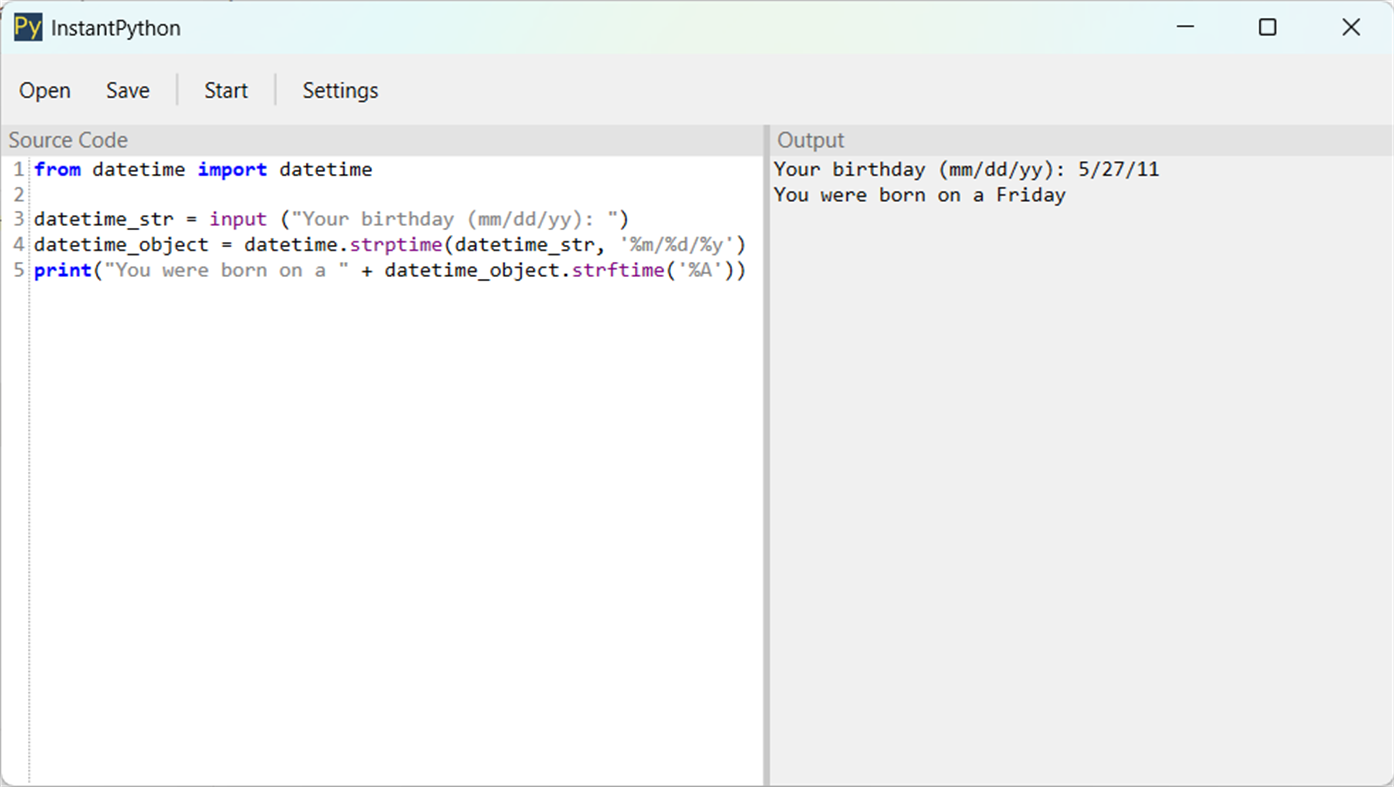Screen dimensions: 1394x787
Task: Click the strptime call on line 4
Action: 398,244
